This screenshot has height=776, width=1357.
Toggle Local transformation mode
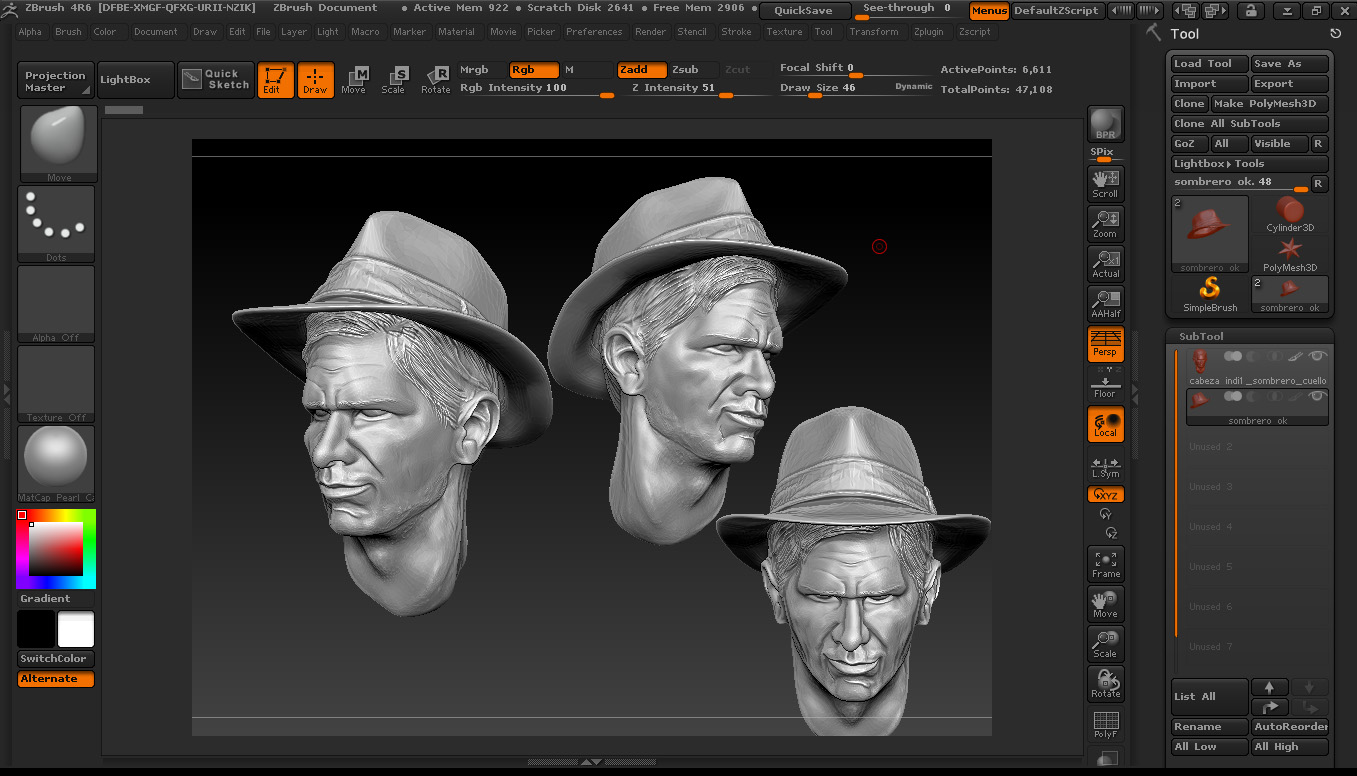(1105, 424)
